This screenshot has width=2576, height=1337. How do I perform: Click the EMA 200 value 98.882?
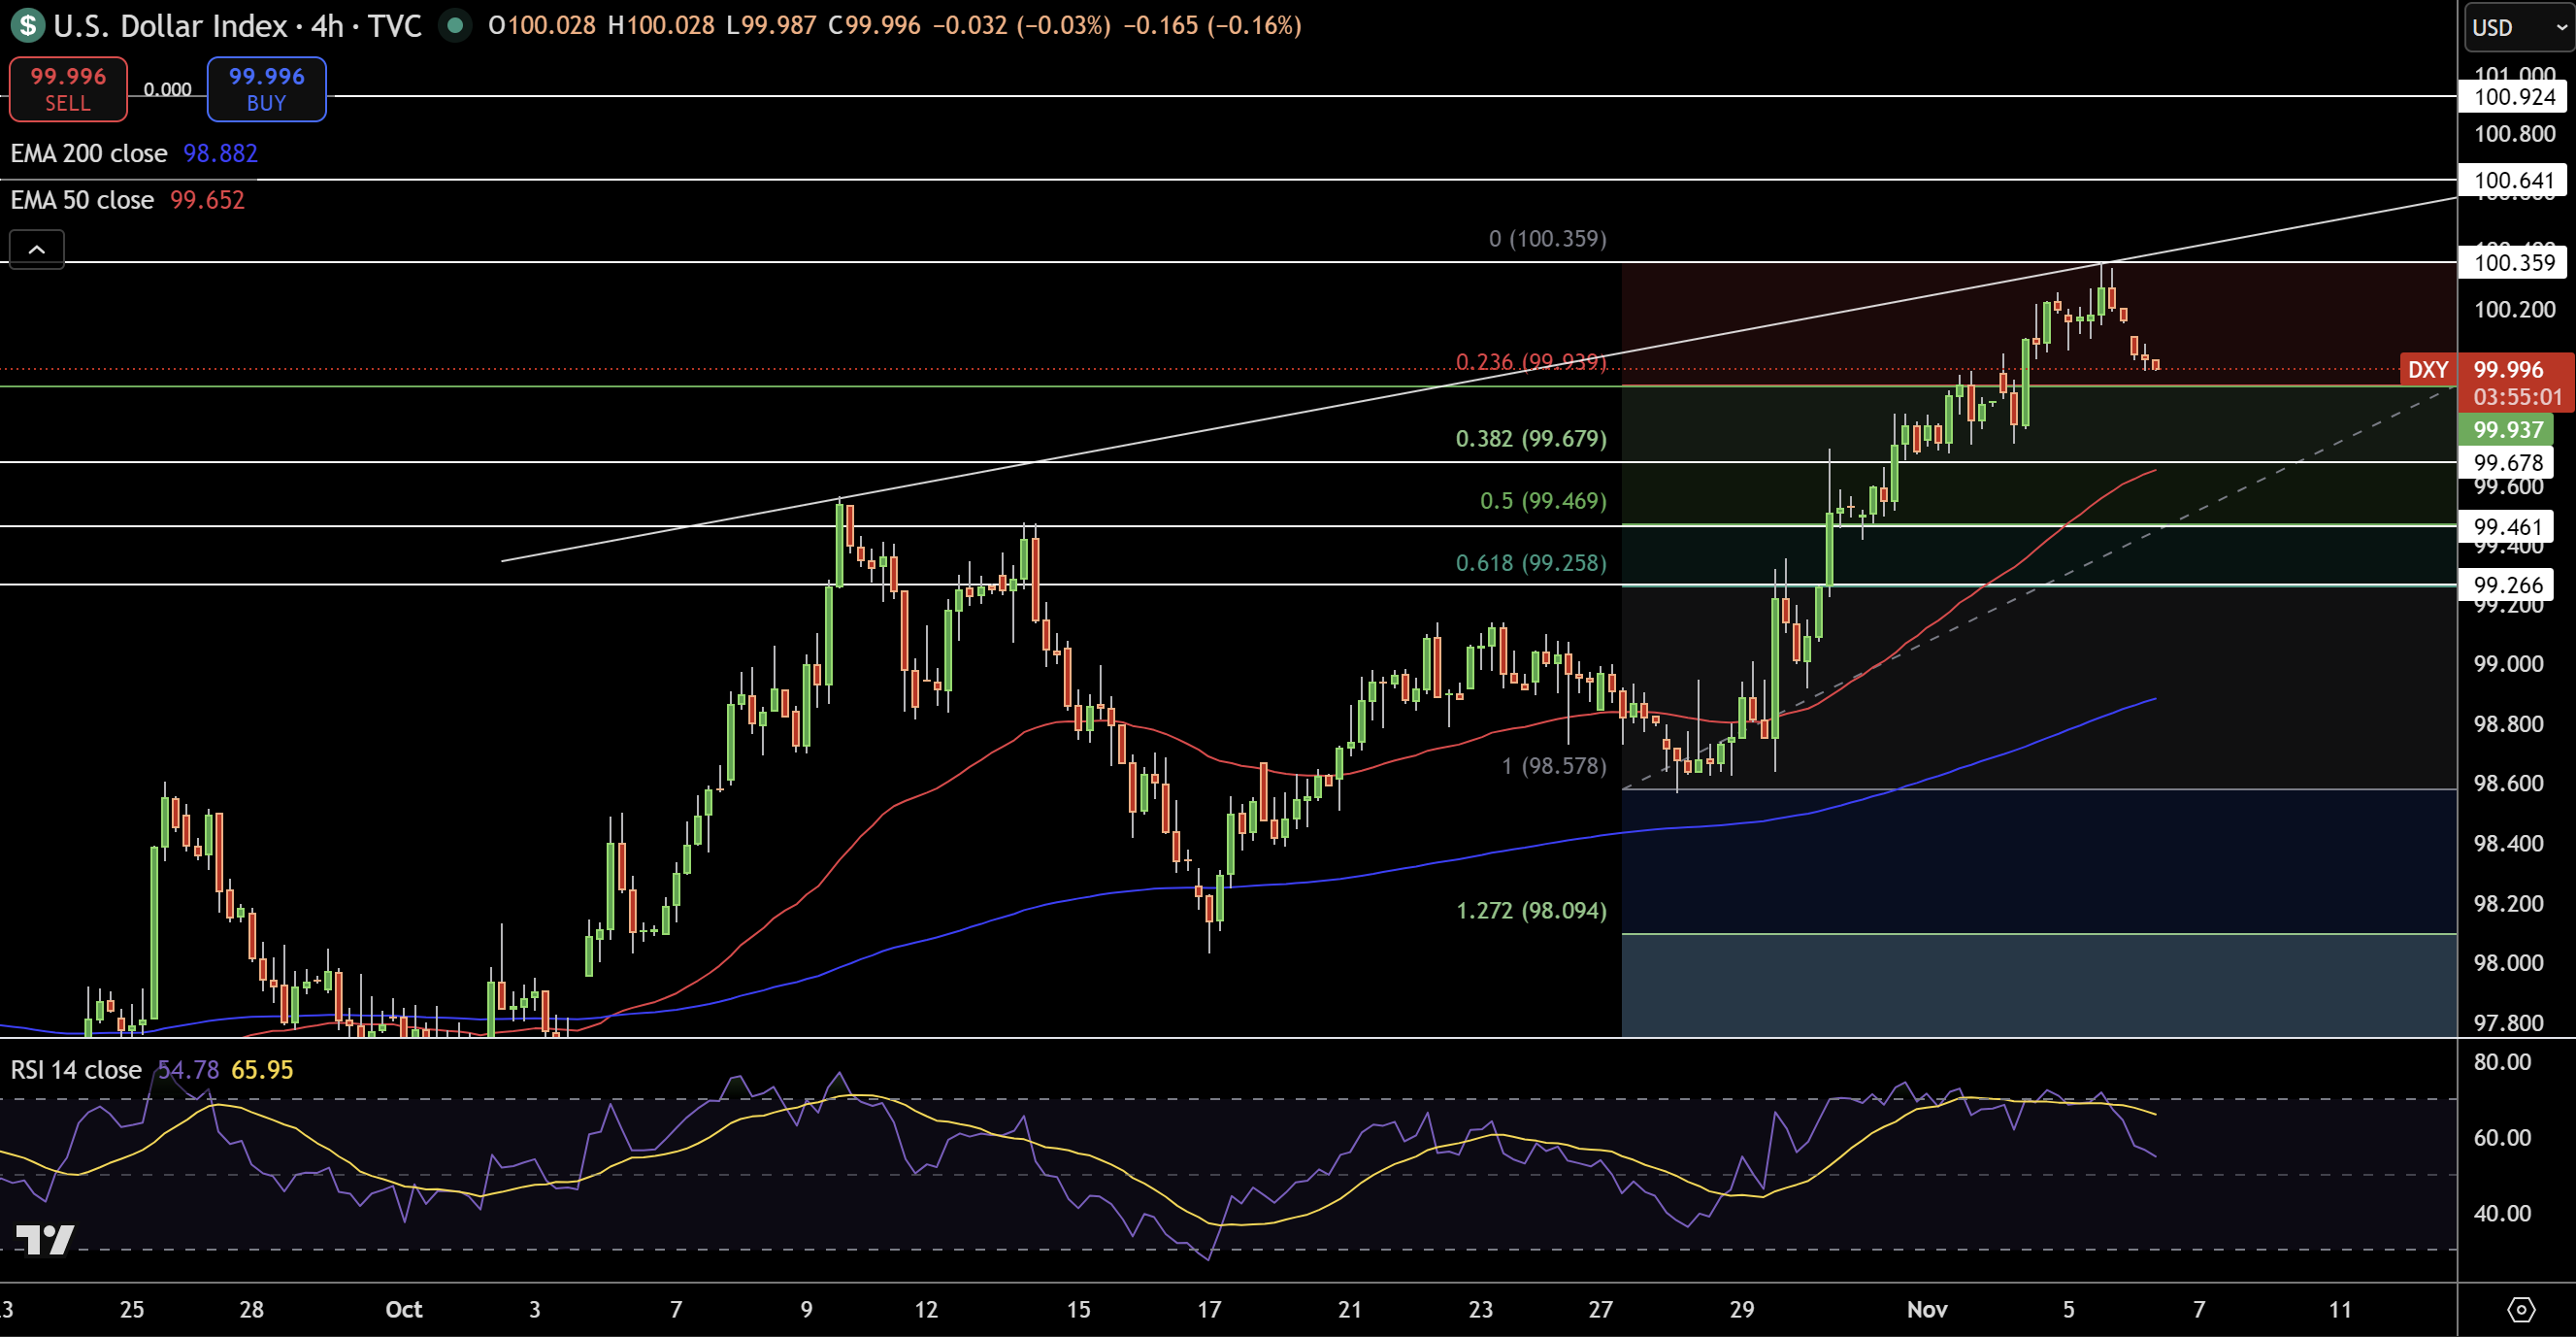tap(220, 153)
